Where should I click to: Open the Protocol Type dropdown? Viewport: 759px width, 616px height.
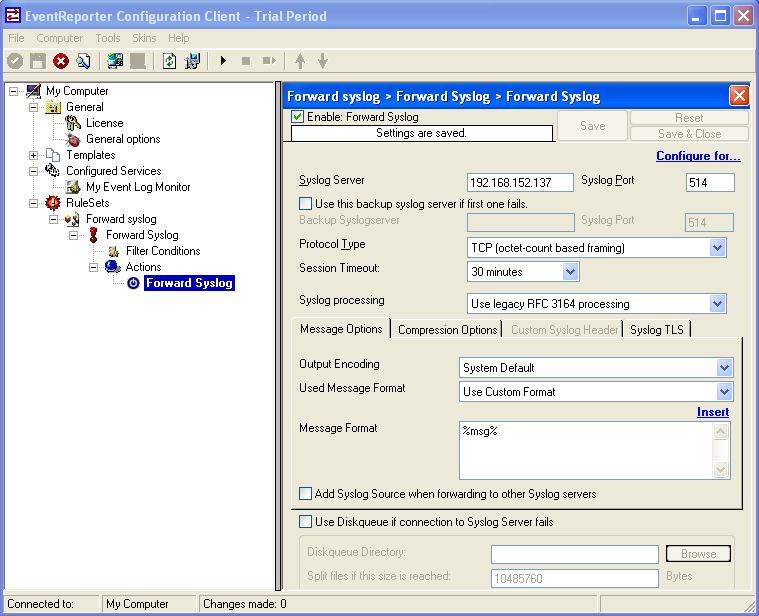(x=717, y=248)
